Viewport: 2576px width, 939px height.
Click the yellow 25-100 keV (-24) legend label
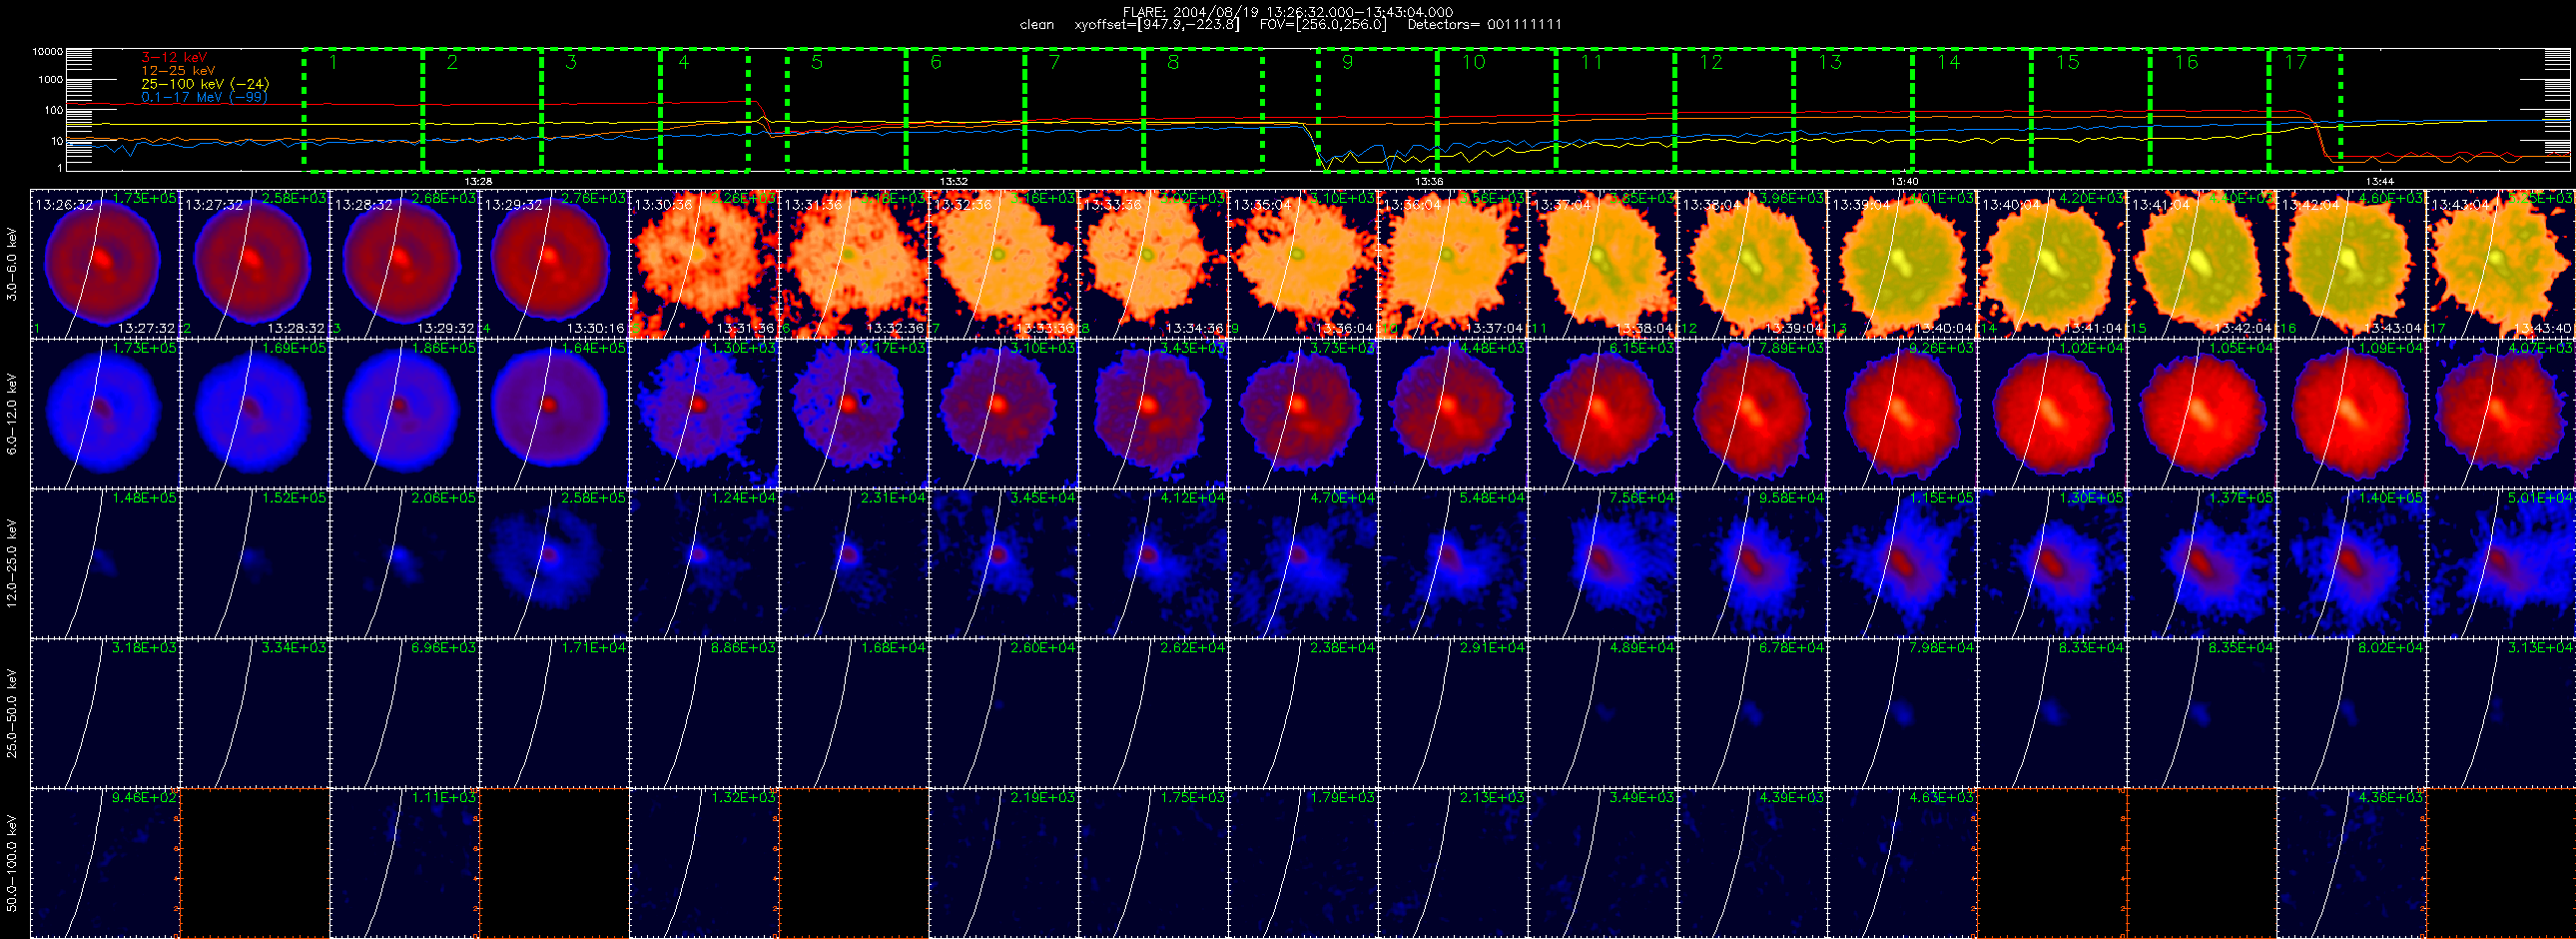click(205, 84)
